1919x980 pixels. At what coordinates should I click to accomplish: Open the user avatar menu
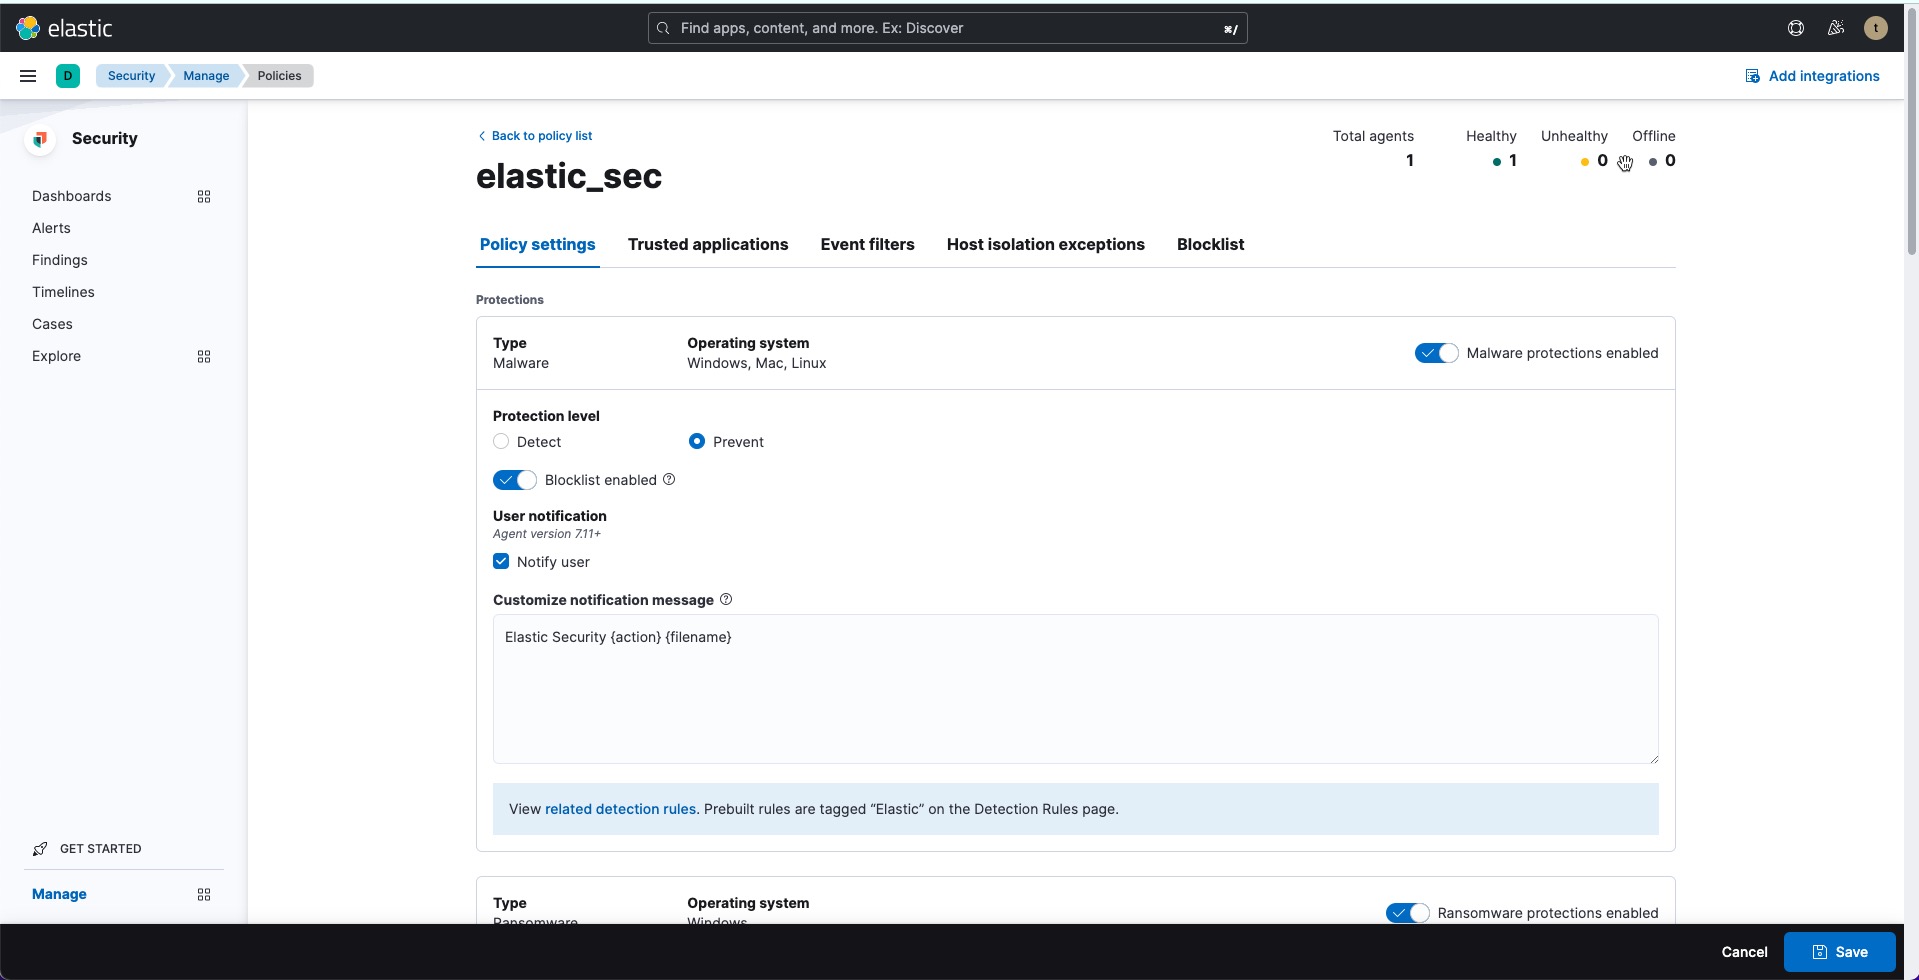pos(1875,28)
